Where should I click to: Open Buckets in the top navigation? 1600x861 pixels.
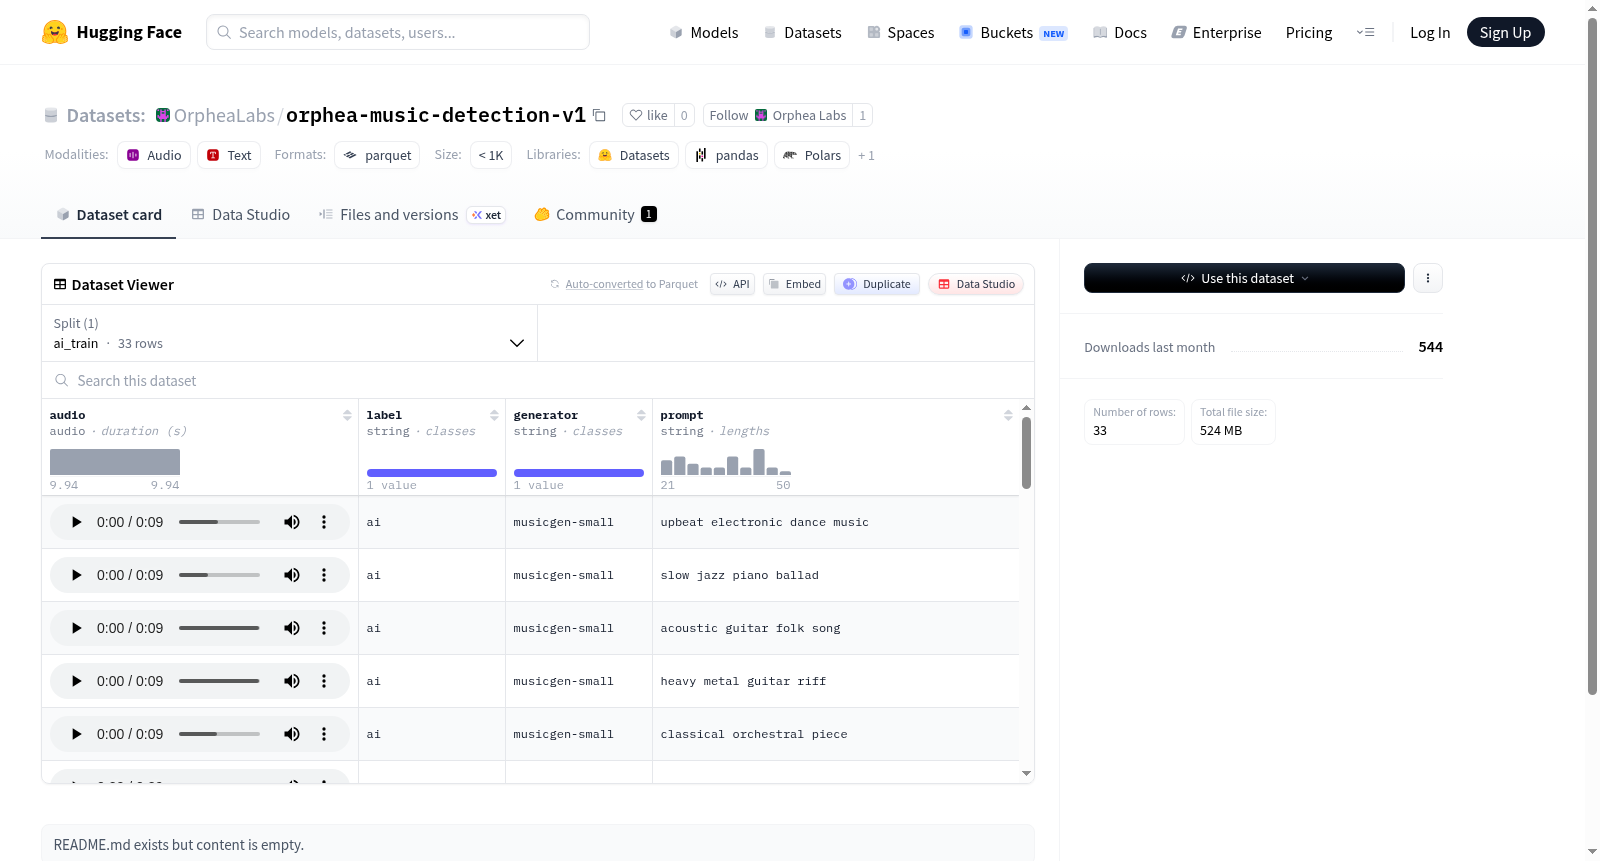point(1013,32)
